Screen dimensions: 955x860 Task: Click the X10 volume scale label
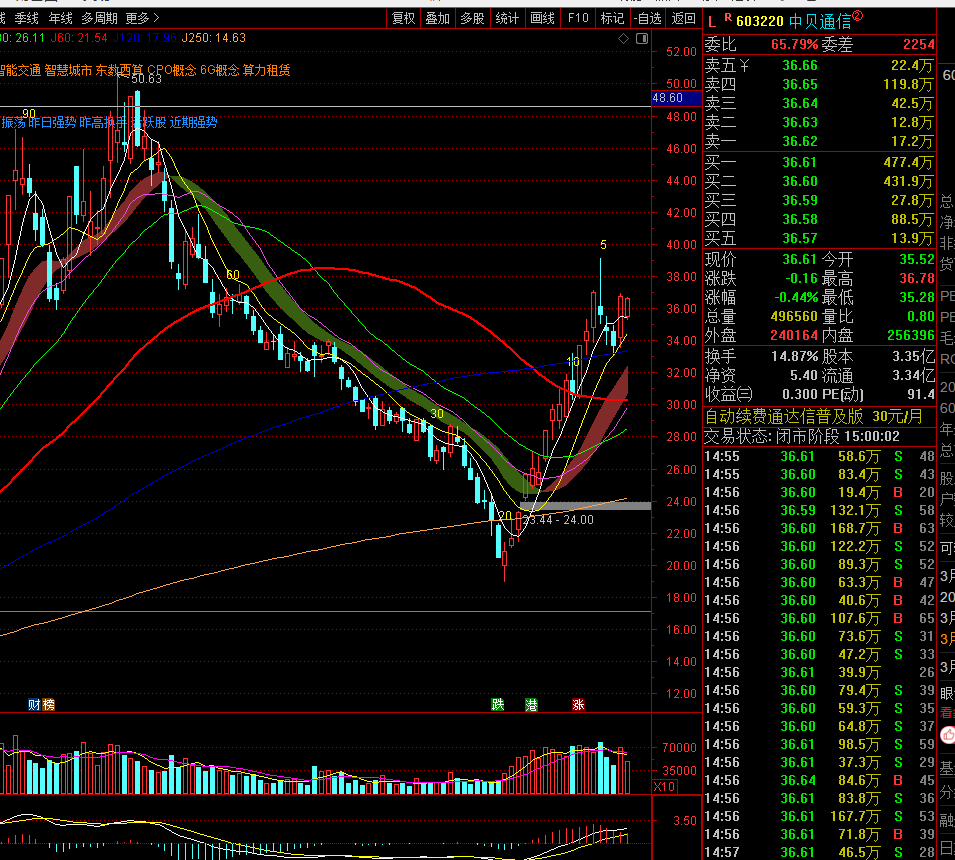click(x=664, y=786)
